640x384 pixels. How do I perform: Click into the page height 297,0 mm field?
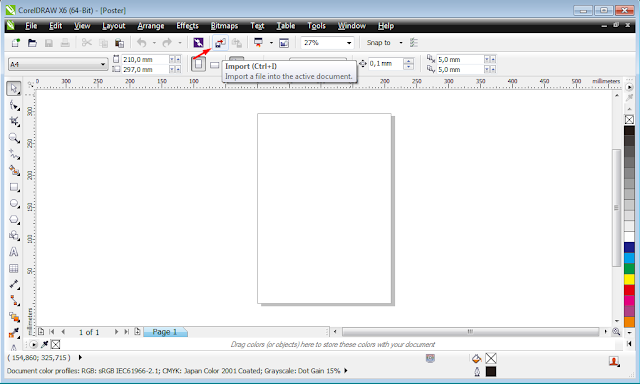[x=145, y=69]
